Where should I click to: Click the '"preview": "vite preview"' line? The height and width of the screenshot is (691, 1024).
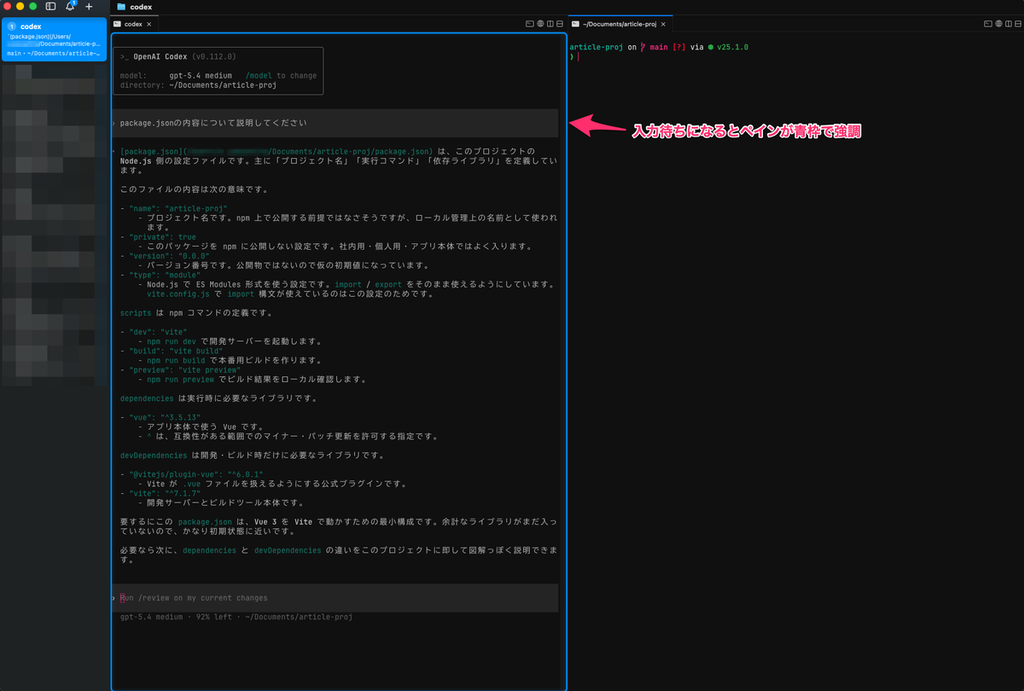pyautogui.click(x=185, y=370)
